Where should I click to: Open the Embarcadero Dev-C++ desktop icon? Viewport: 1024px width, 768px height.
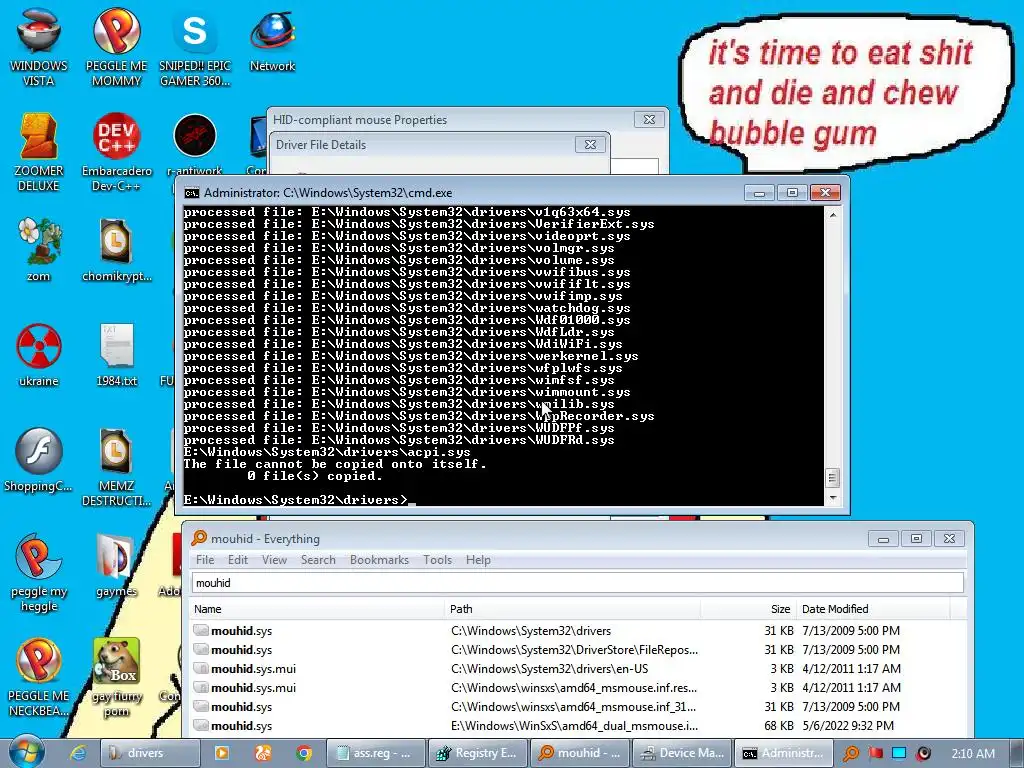click(116, 152)
